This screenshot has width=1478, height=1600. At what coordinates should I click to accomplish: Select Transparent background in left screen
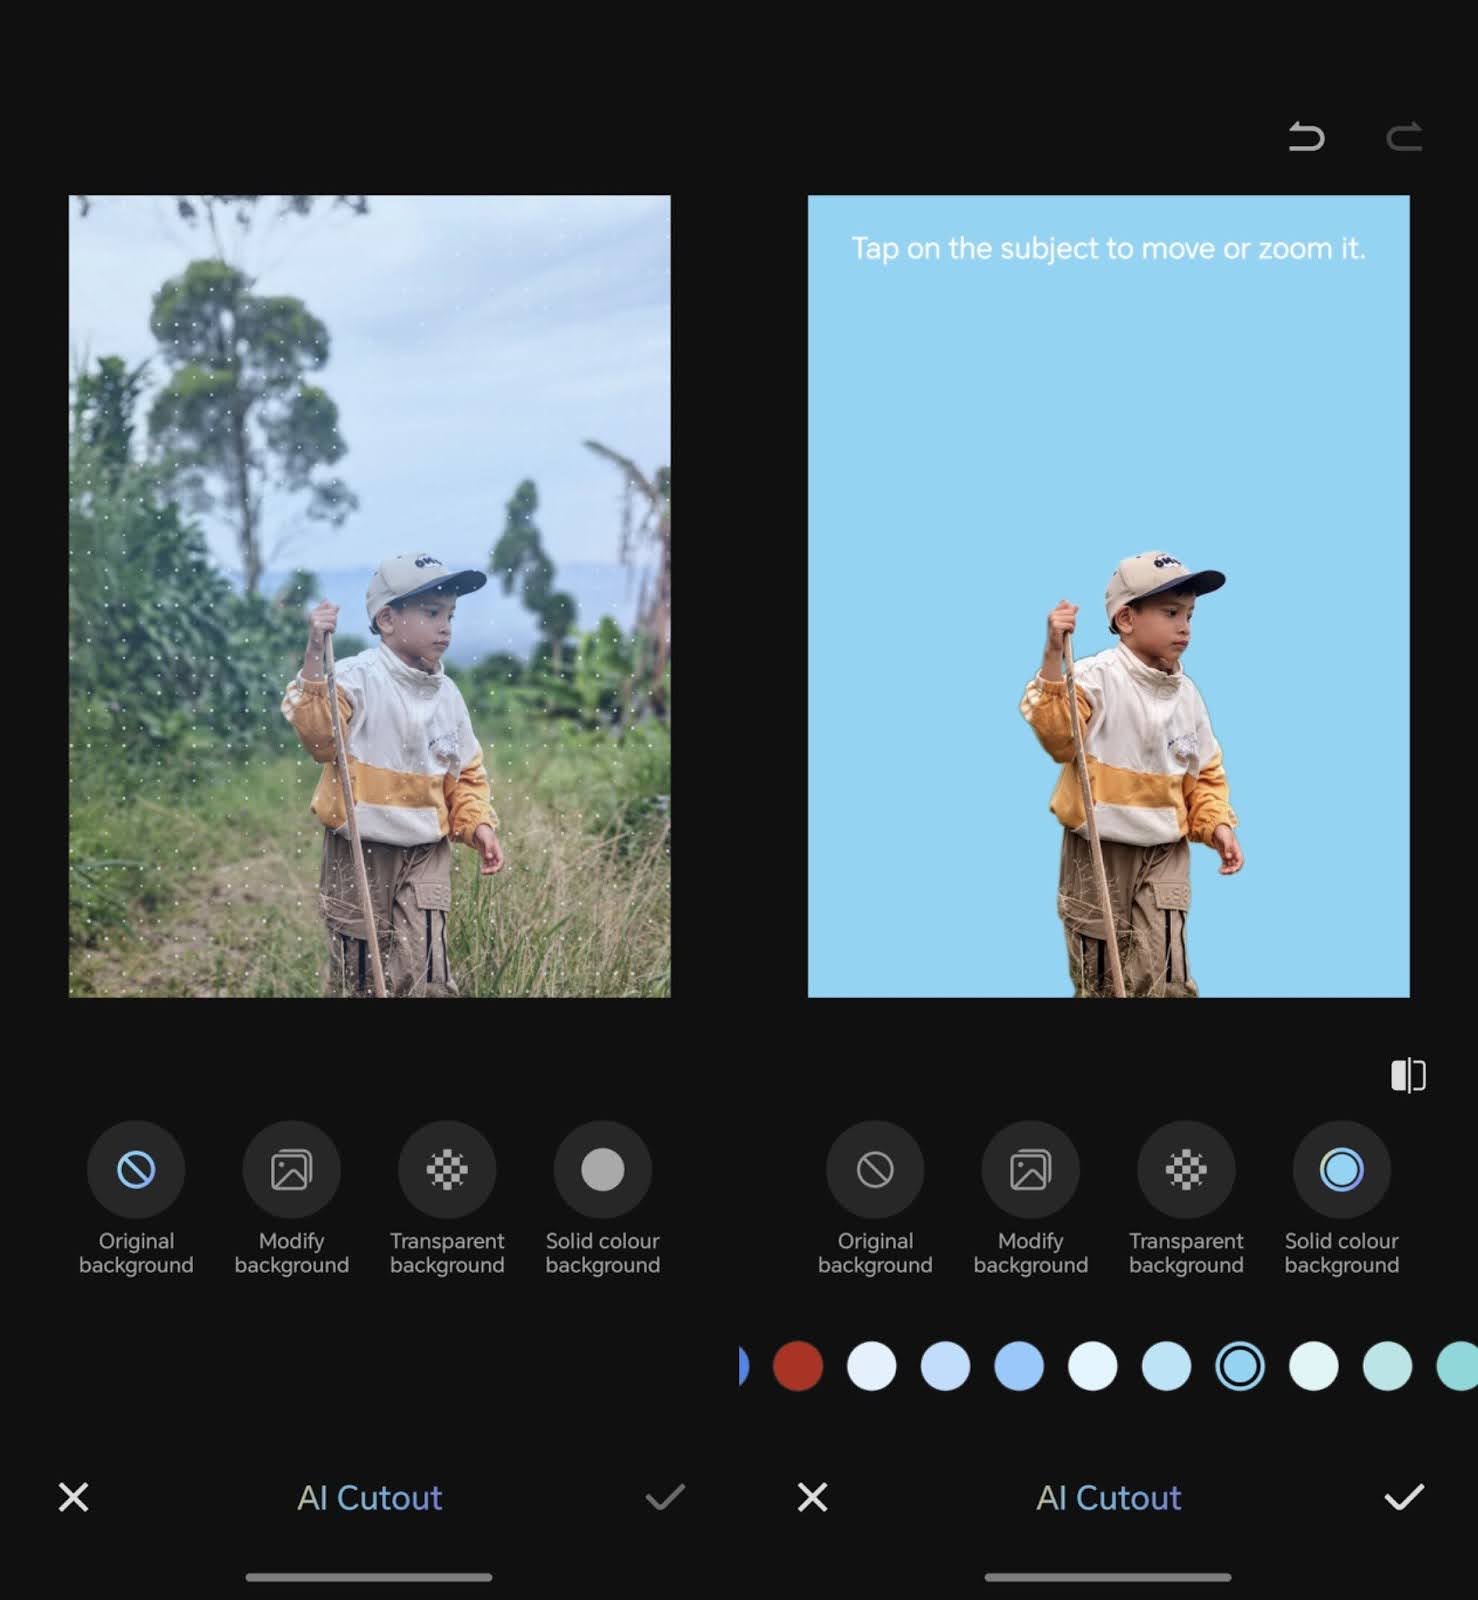pyautogui.click(x=447, y=1198)
